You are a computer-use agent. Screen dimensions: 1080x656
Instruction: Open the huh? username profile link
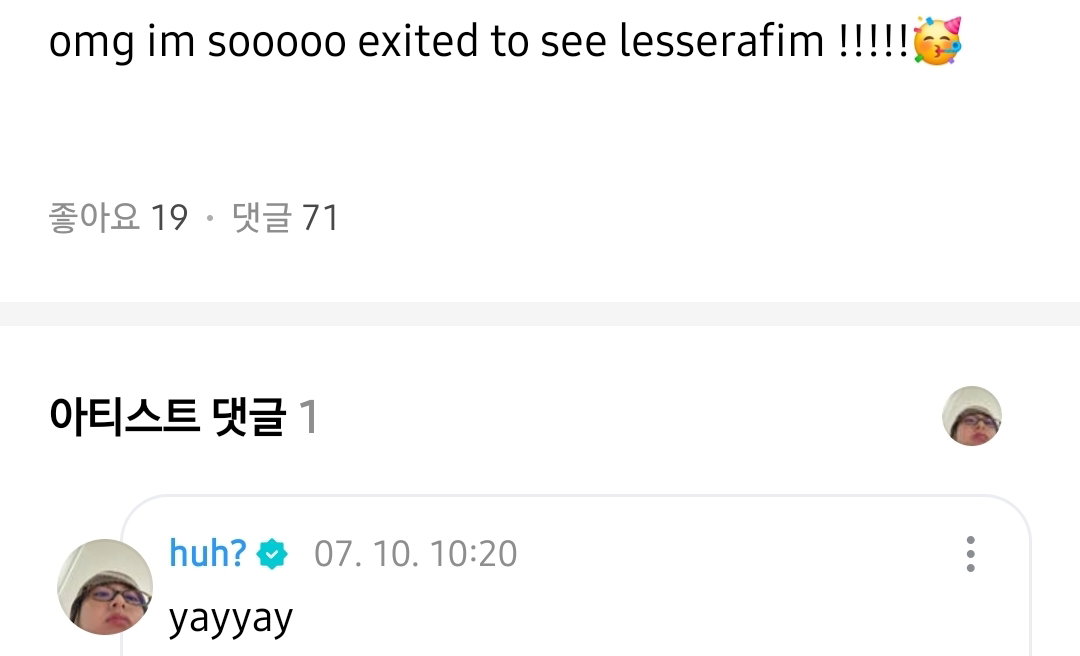[207, 553]
